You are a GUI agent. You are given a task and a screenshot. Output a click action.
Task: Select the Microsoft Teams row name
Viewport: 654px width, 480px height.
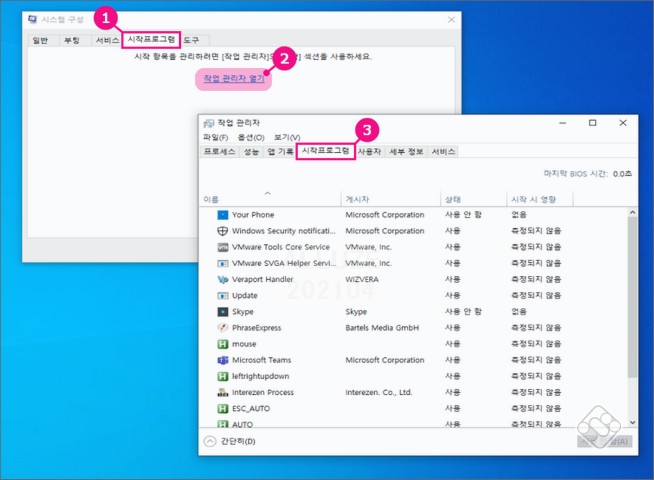pyautogui.click(x=262, y=360)
